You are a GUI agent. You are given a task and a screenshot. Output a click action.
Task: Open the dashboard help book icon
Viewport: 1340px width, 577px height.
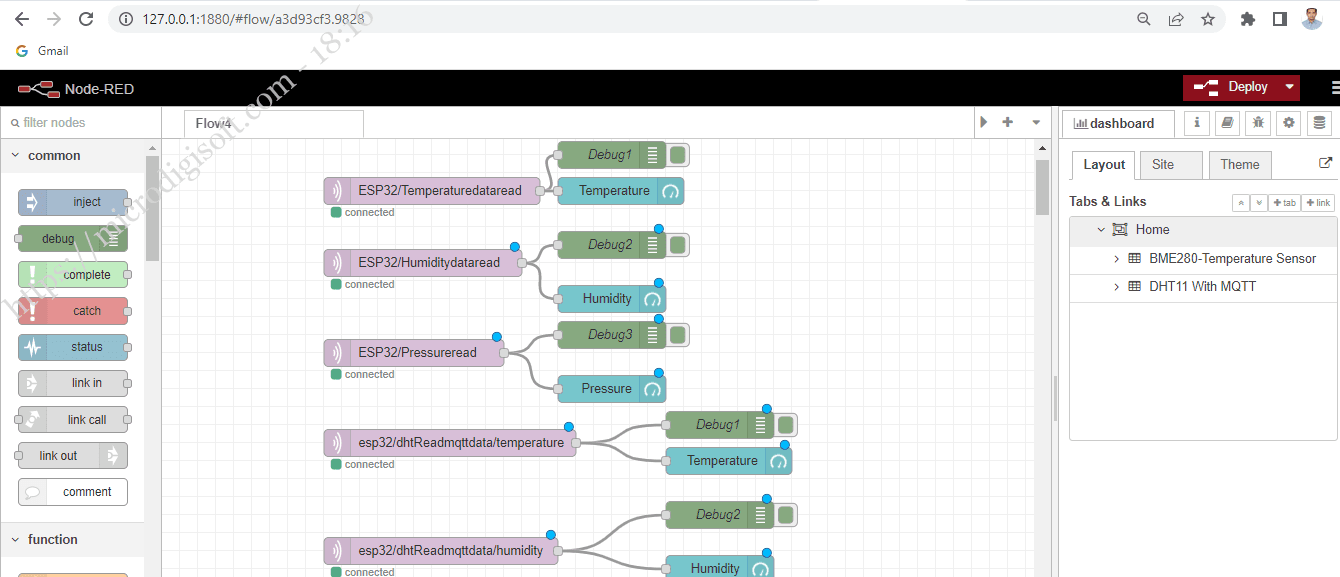(x=1227, y=123)
